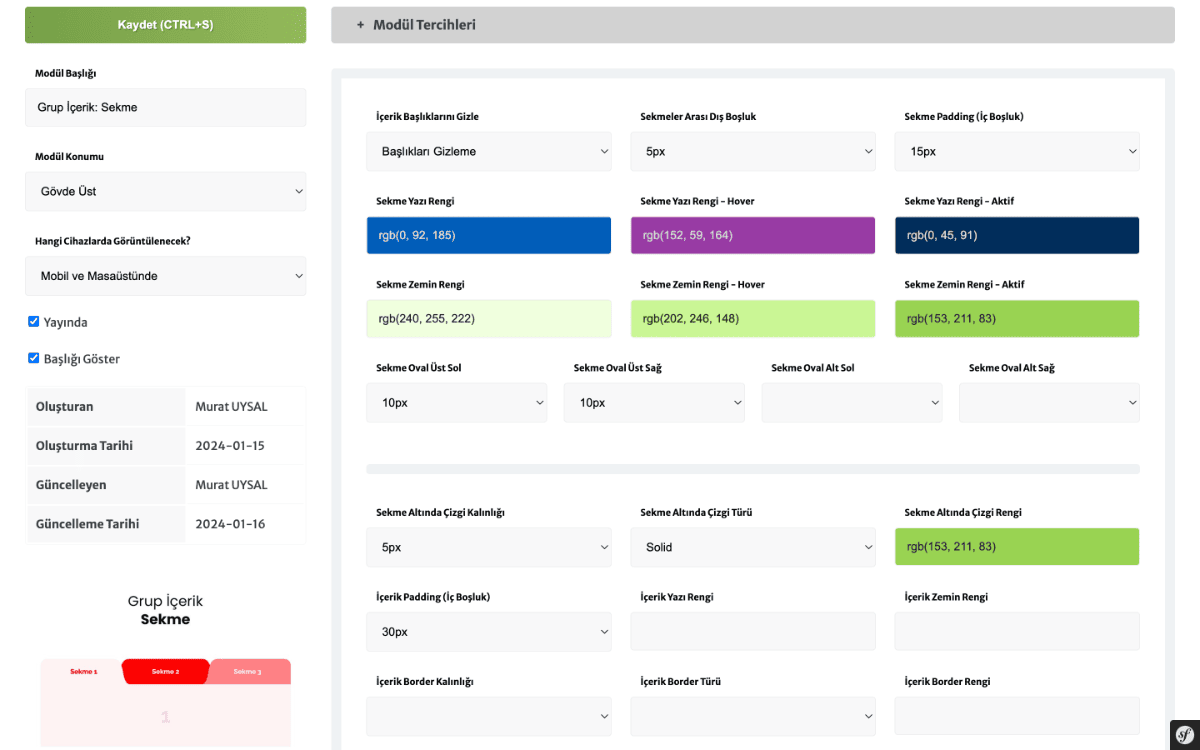The height and width of the screenshot is (750, 1200).
Task: Click the Sekme Yazı Rengi blue swatch
Action: [x=489, y=235]
